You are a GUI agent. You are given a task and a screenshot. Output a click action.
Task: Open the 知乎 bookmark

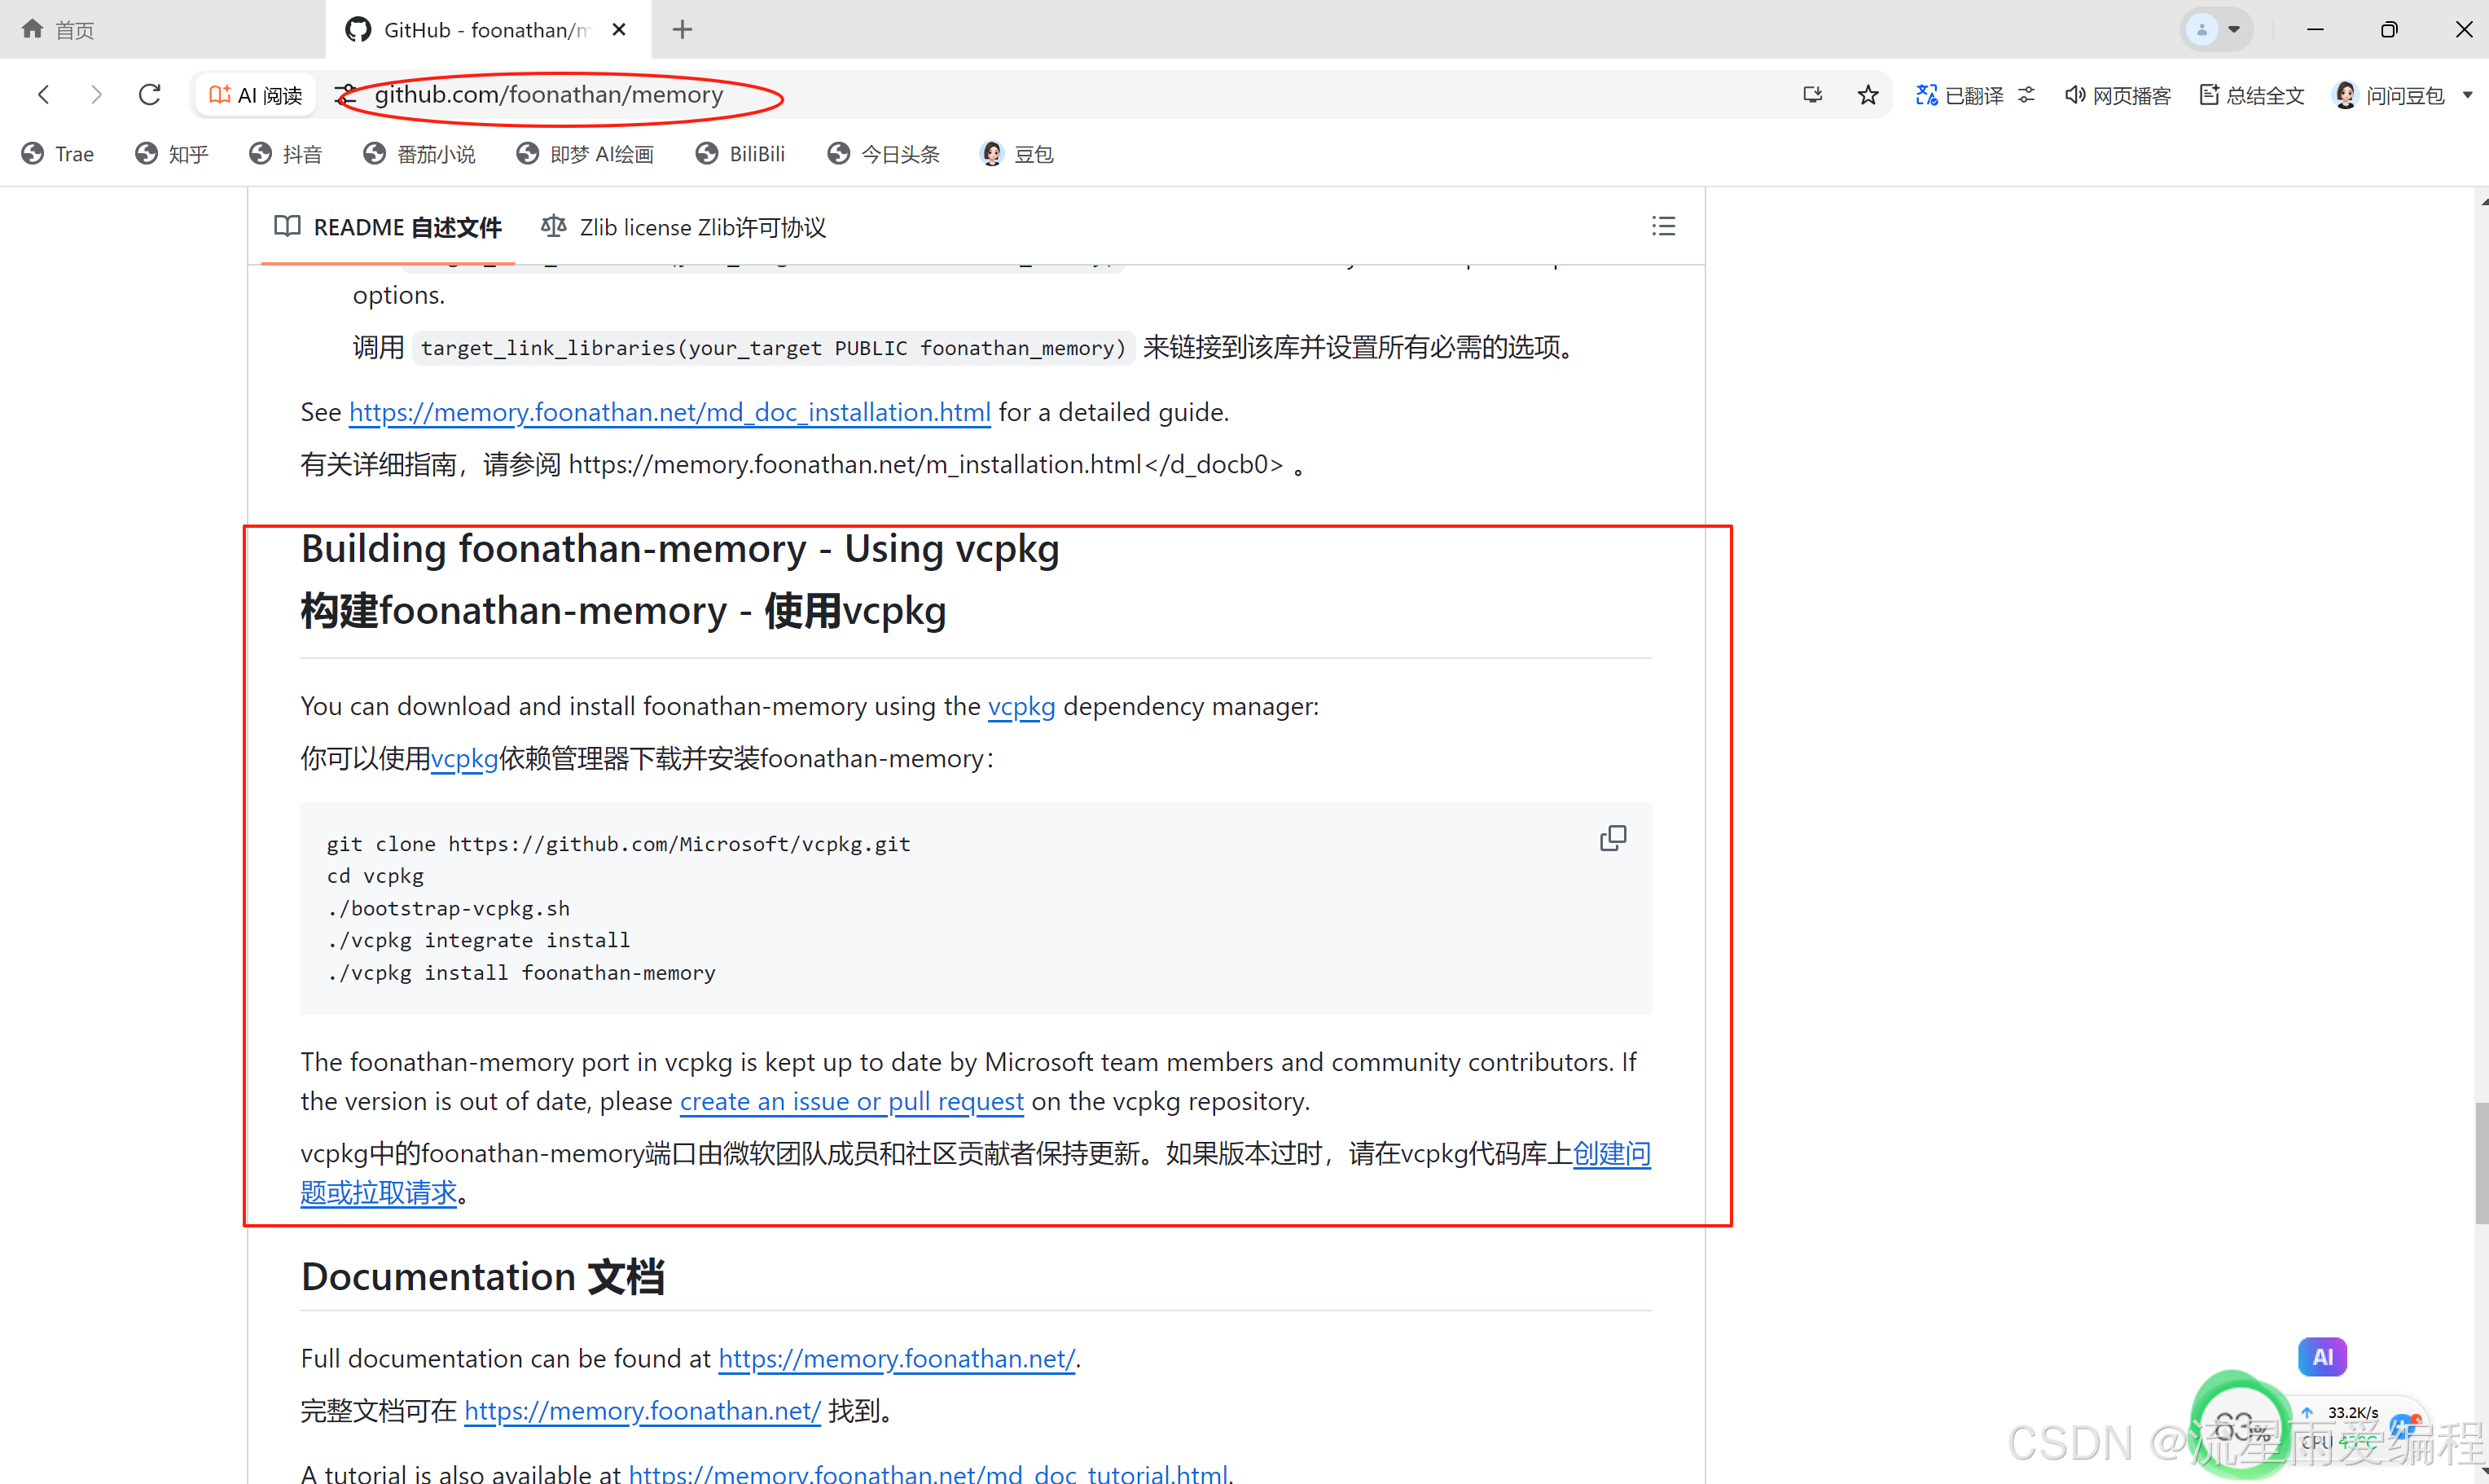click(x=172, y=154)
